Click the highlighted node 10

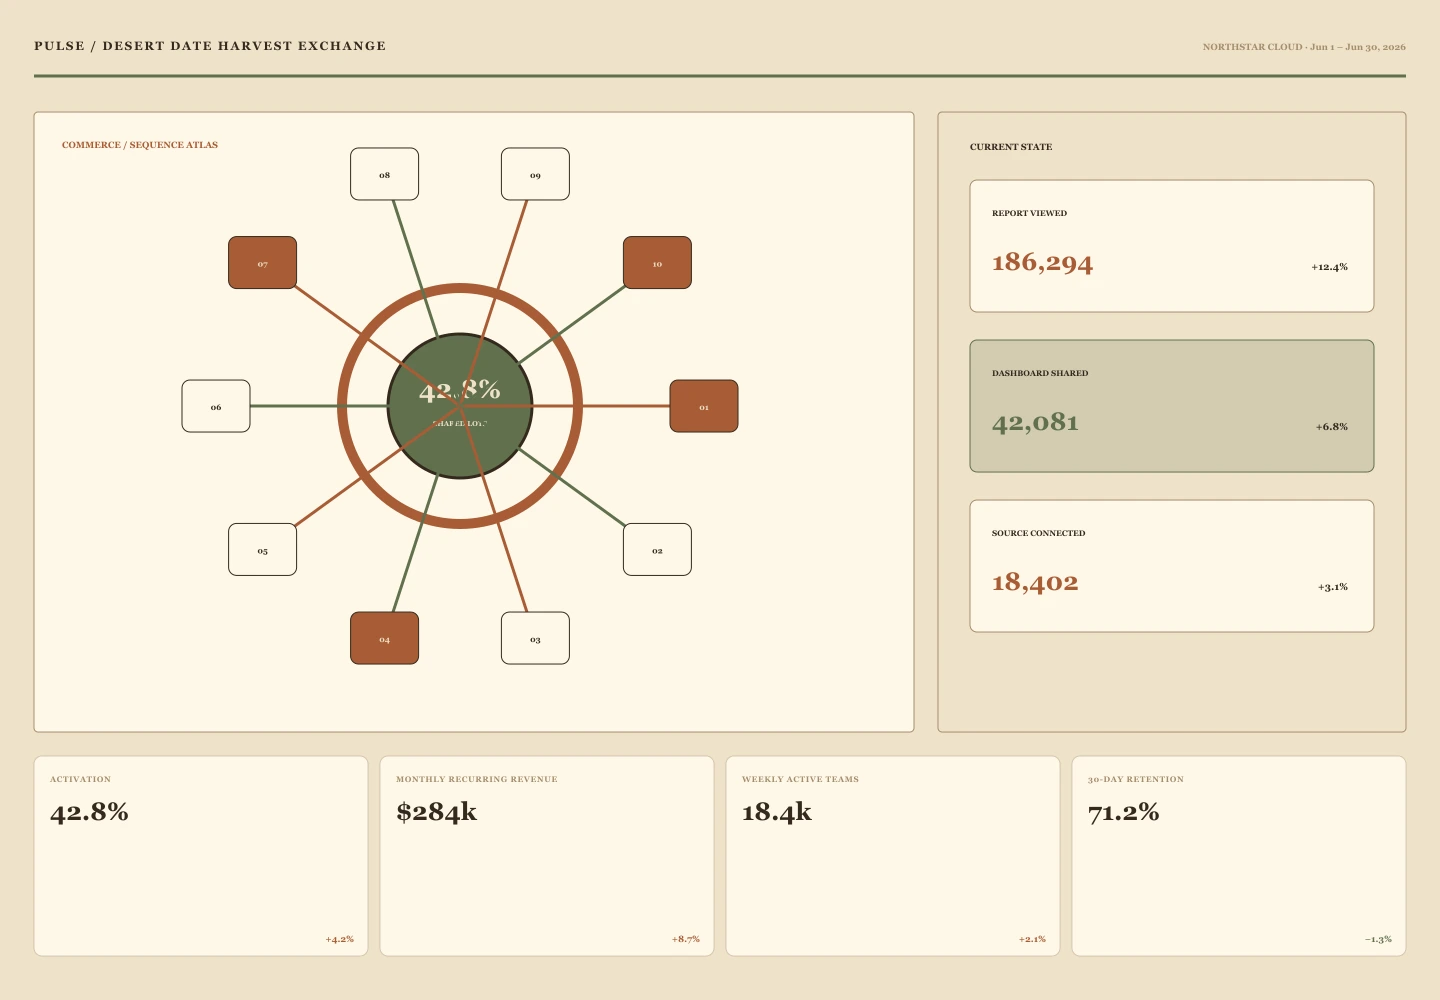pyautogui.click(x=657, y=263)
